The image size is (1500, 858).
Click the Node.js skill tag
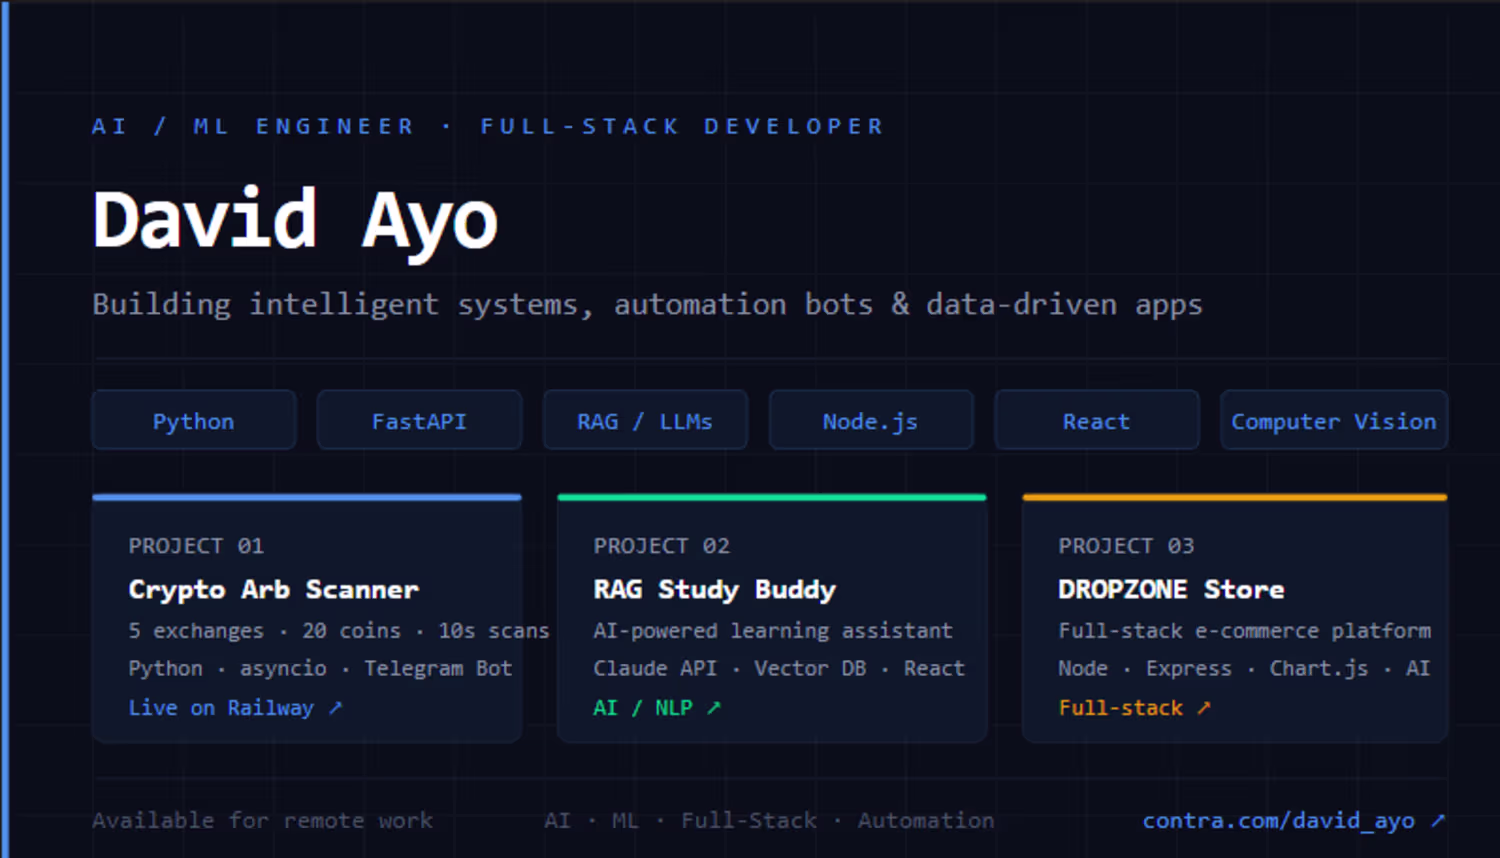point(871,421)
